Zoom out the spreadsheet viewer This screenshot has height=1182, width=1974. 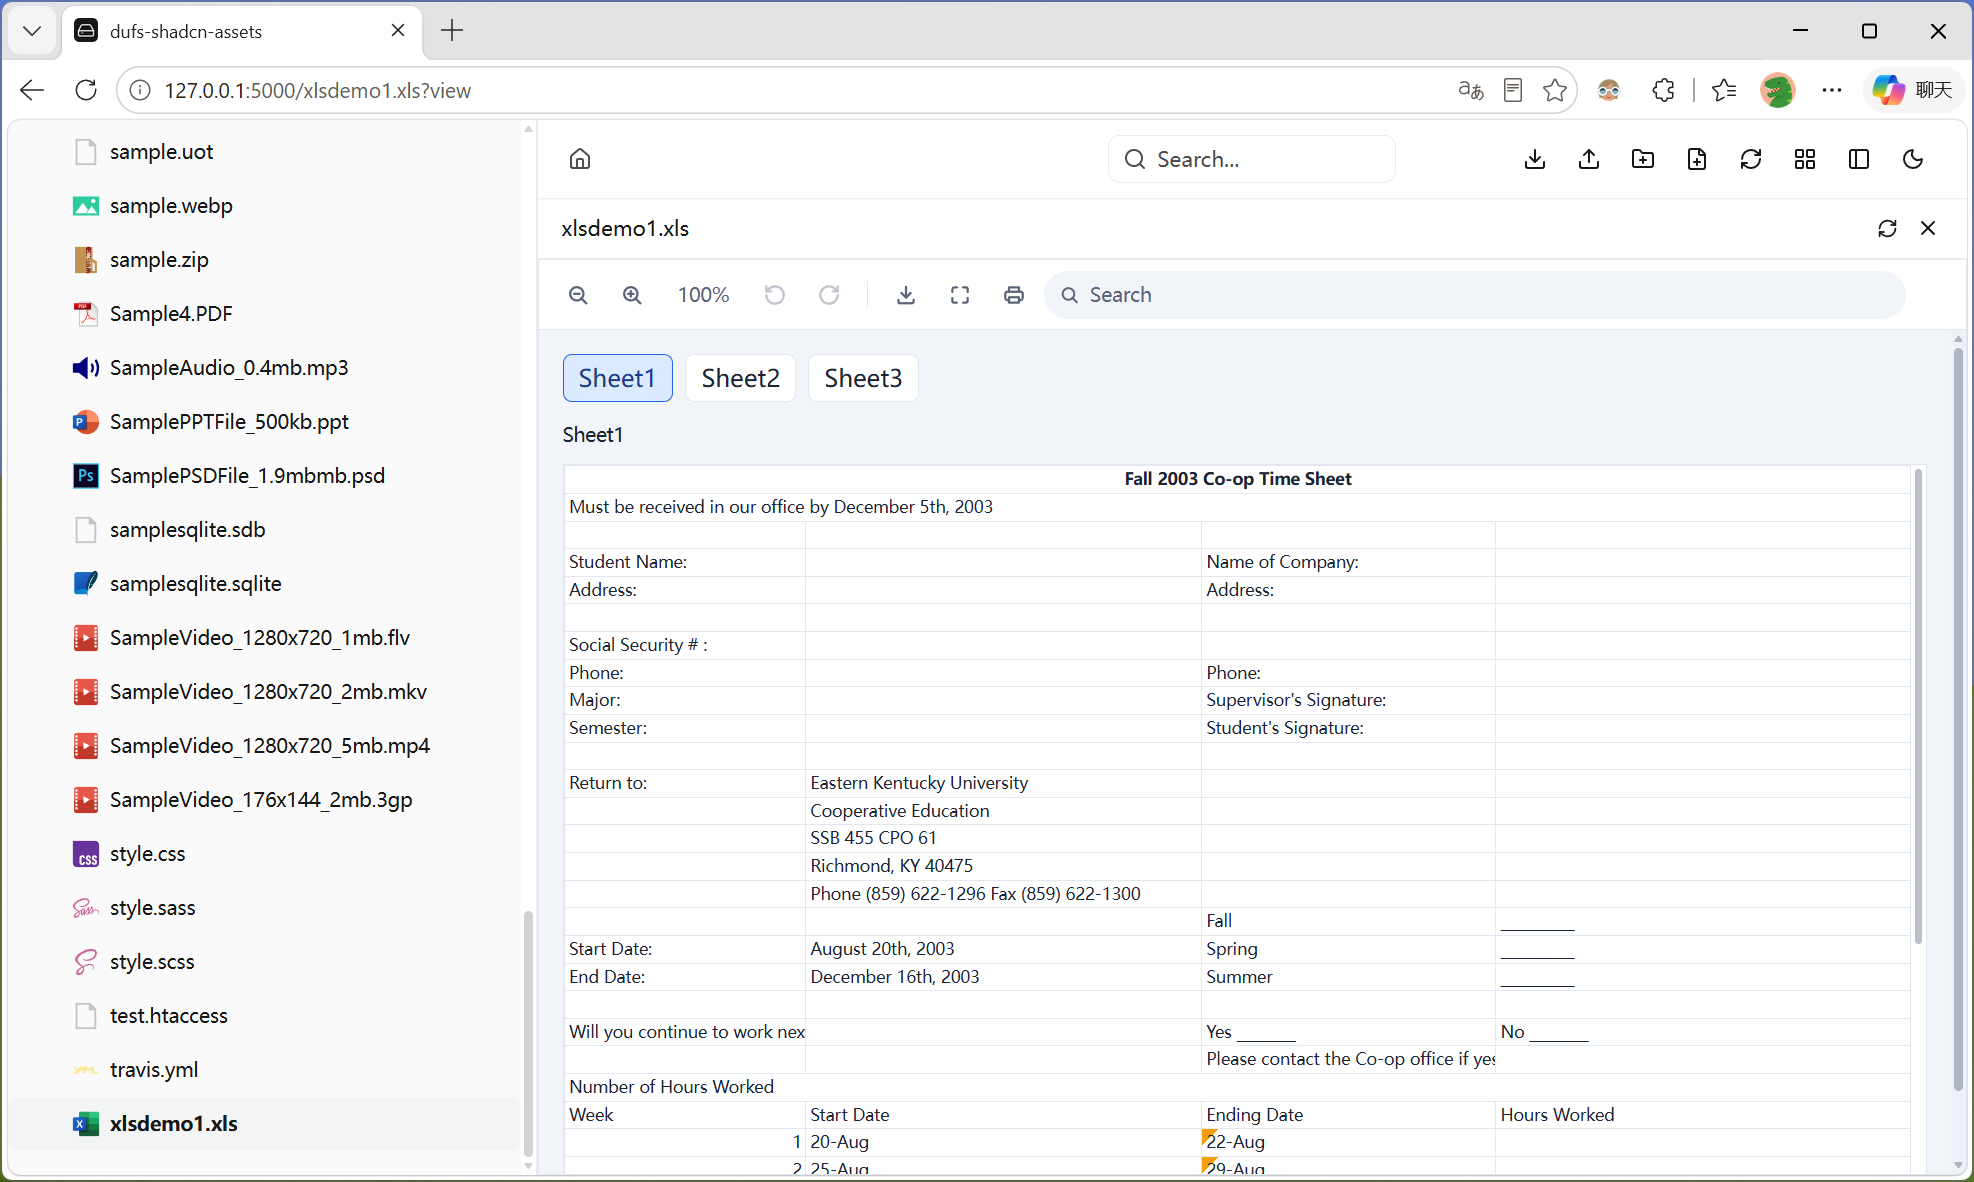coord(578,295)
